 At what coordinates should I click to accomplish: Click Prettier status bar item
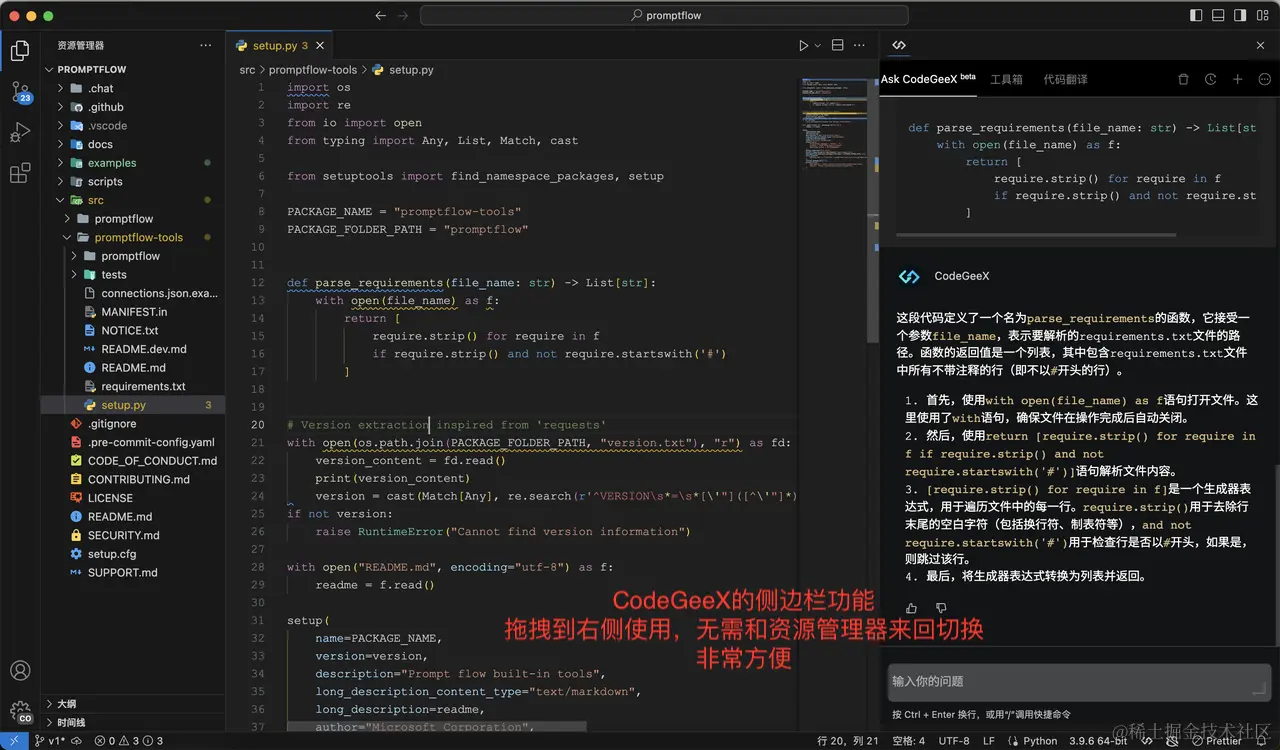tap(1217, 741)
